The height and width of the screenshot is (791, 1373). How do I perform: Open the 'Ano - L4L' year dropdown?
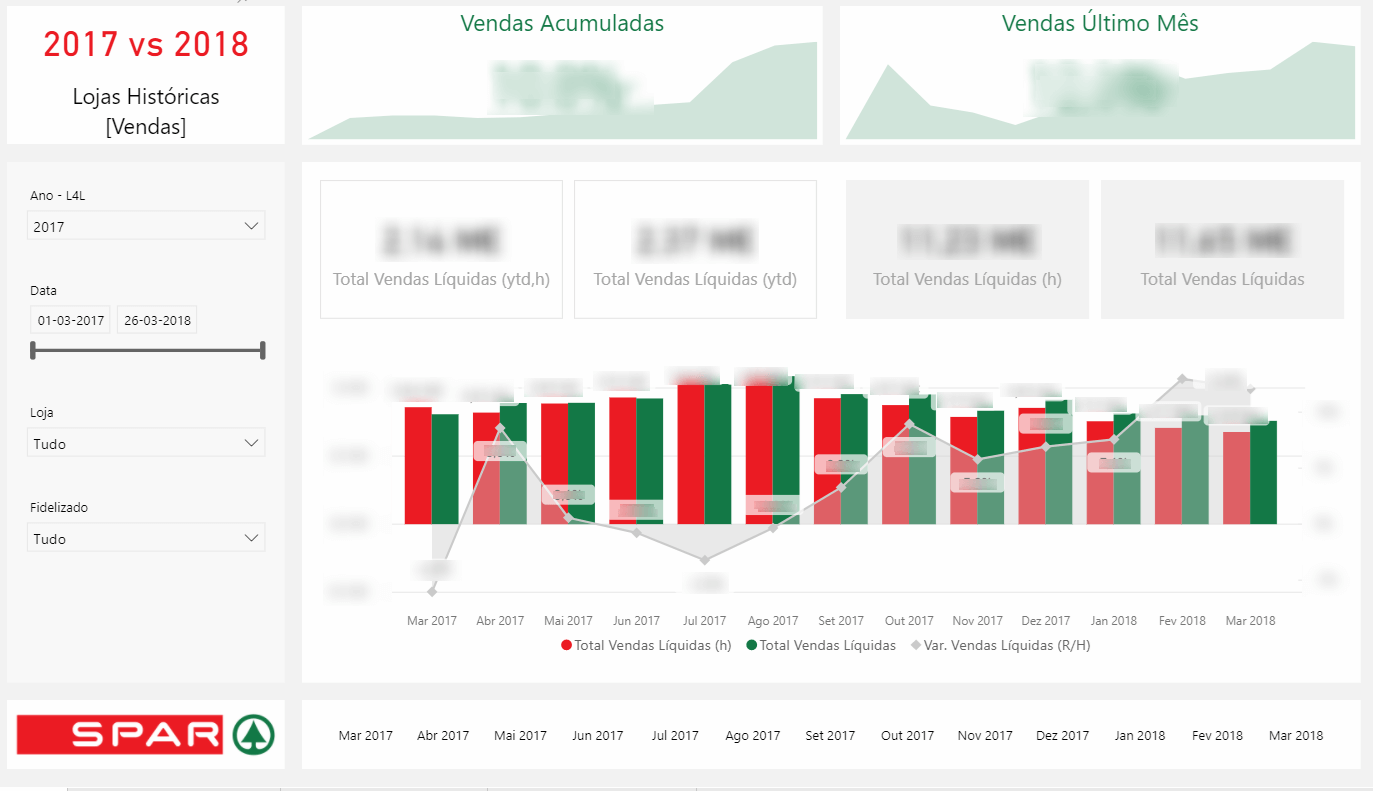(145, 225)
